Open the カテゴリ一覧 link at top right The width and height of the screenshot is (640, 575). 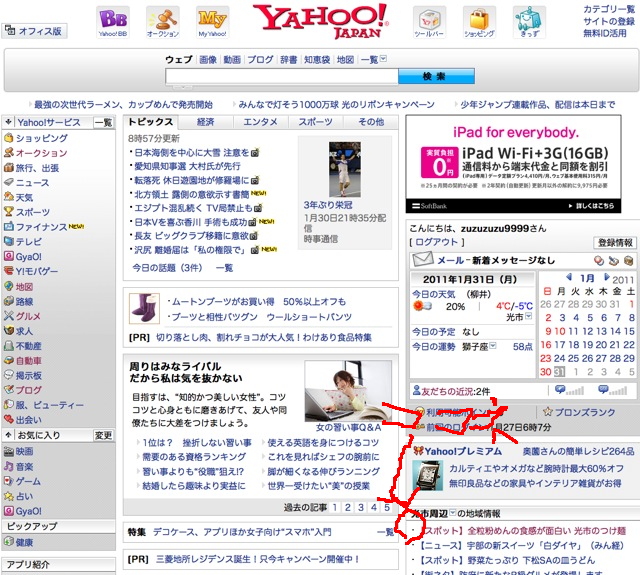tap(609, 9)
